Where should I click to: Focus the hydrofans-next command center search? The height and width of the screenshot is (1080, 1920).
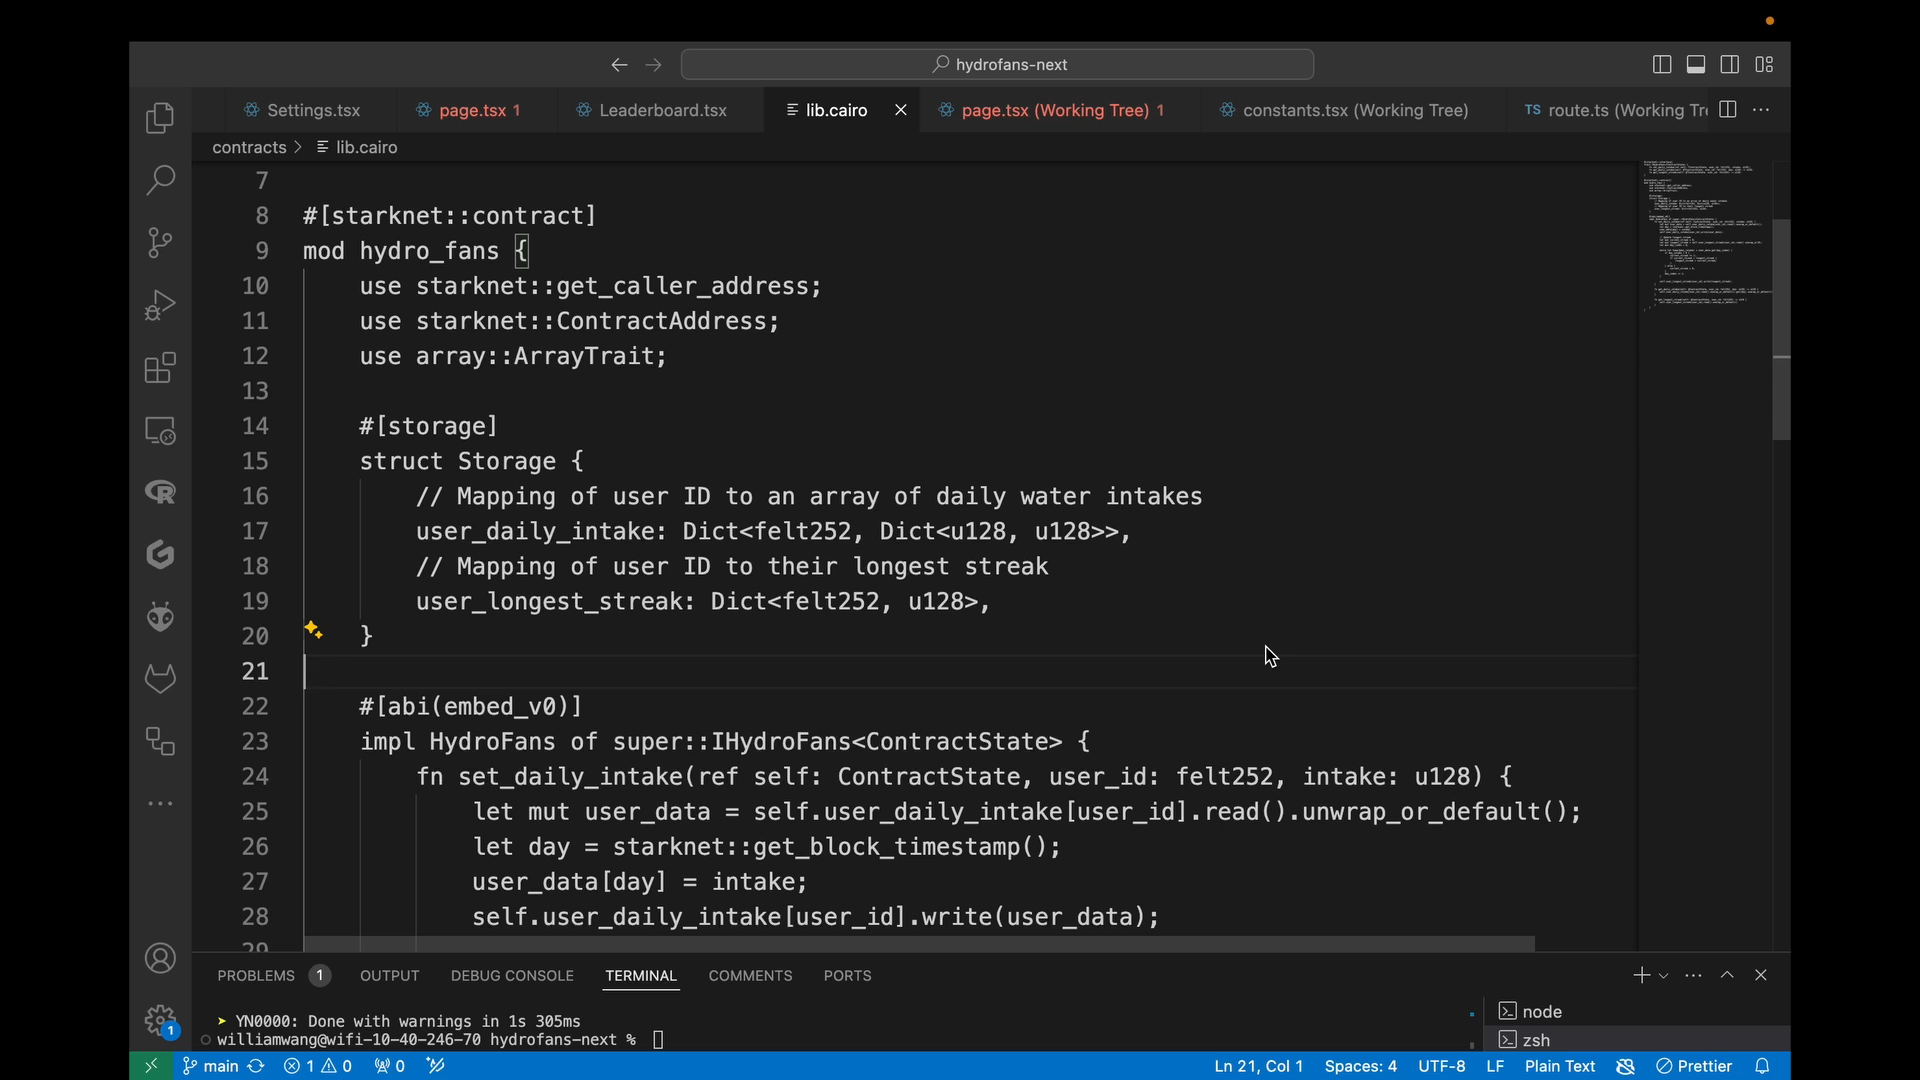(997, 65)
